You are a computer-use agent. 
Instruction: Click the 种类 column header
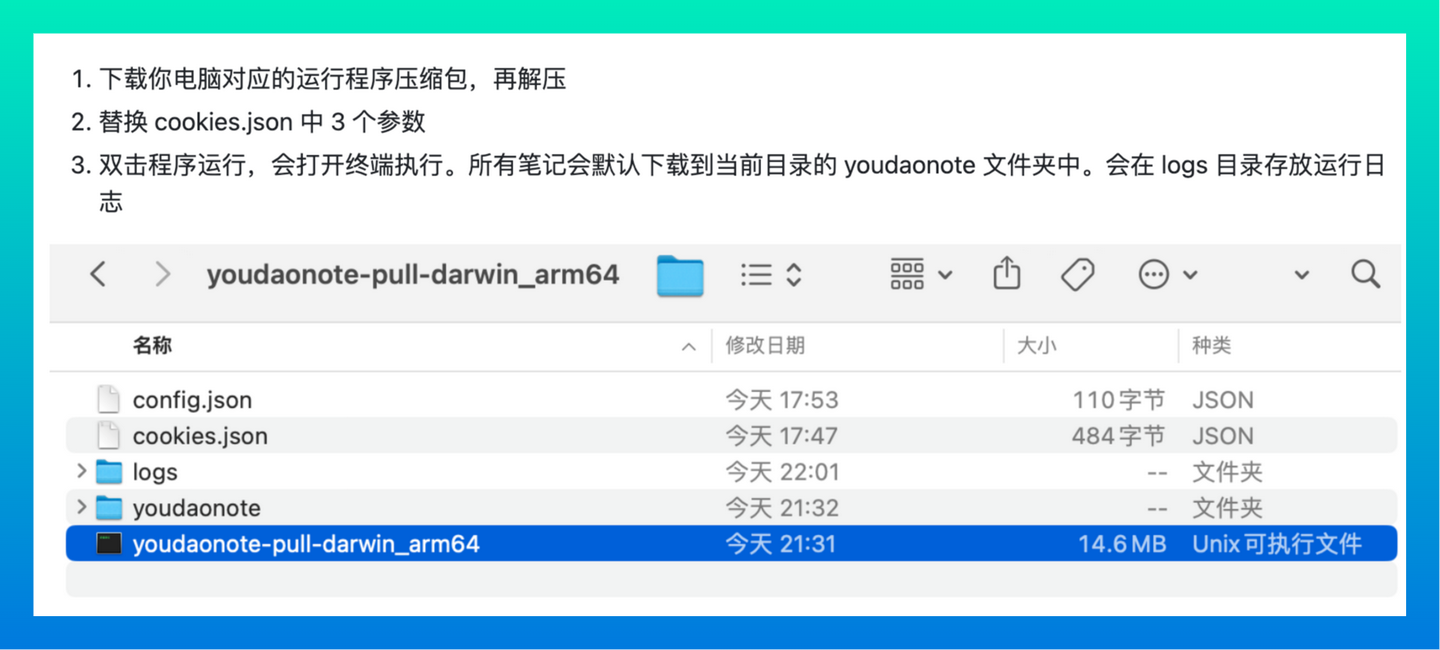(x=1211, y=345)
